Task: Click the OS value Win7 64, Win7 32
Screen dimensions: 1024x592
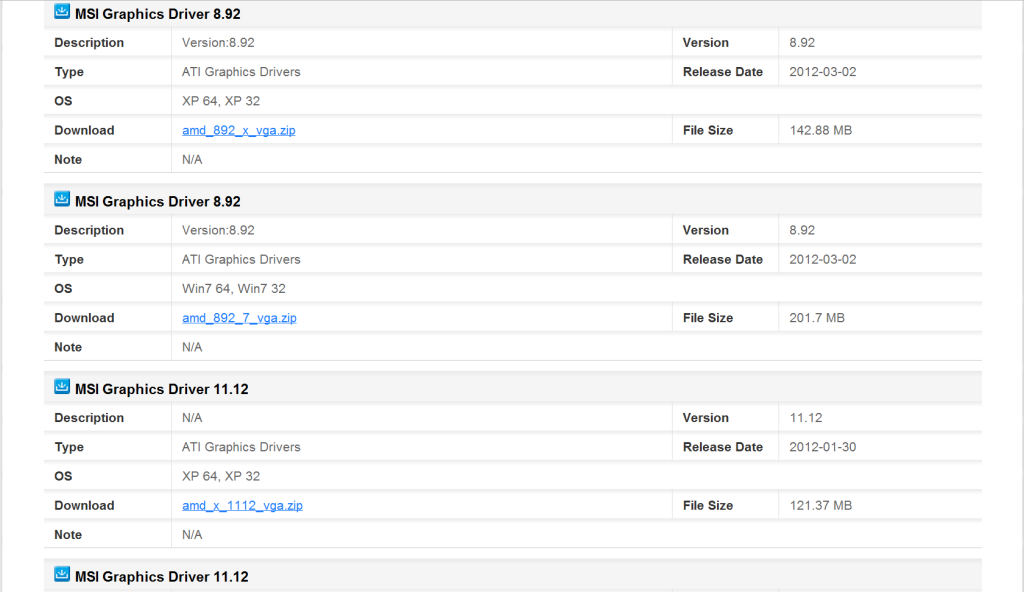Action: pyautogui.click(x=233, y=288)
